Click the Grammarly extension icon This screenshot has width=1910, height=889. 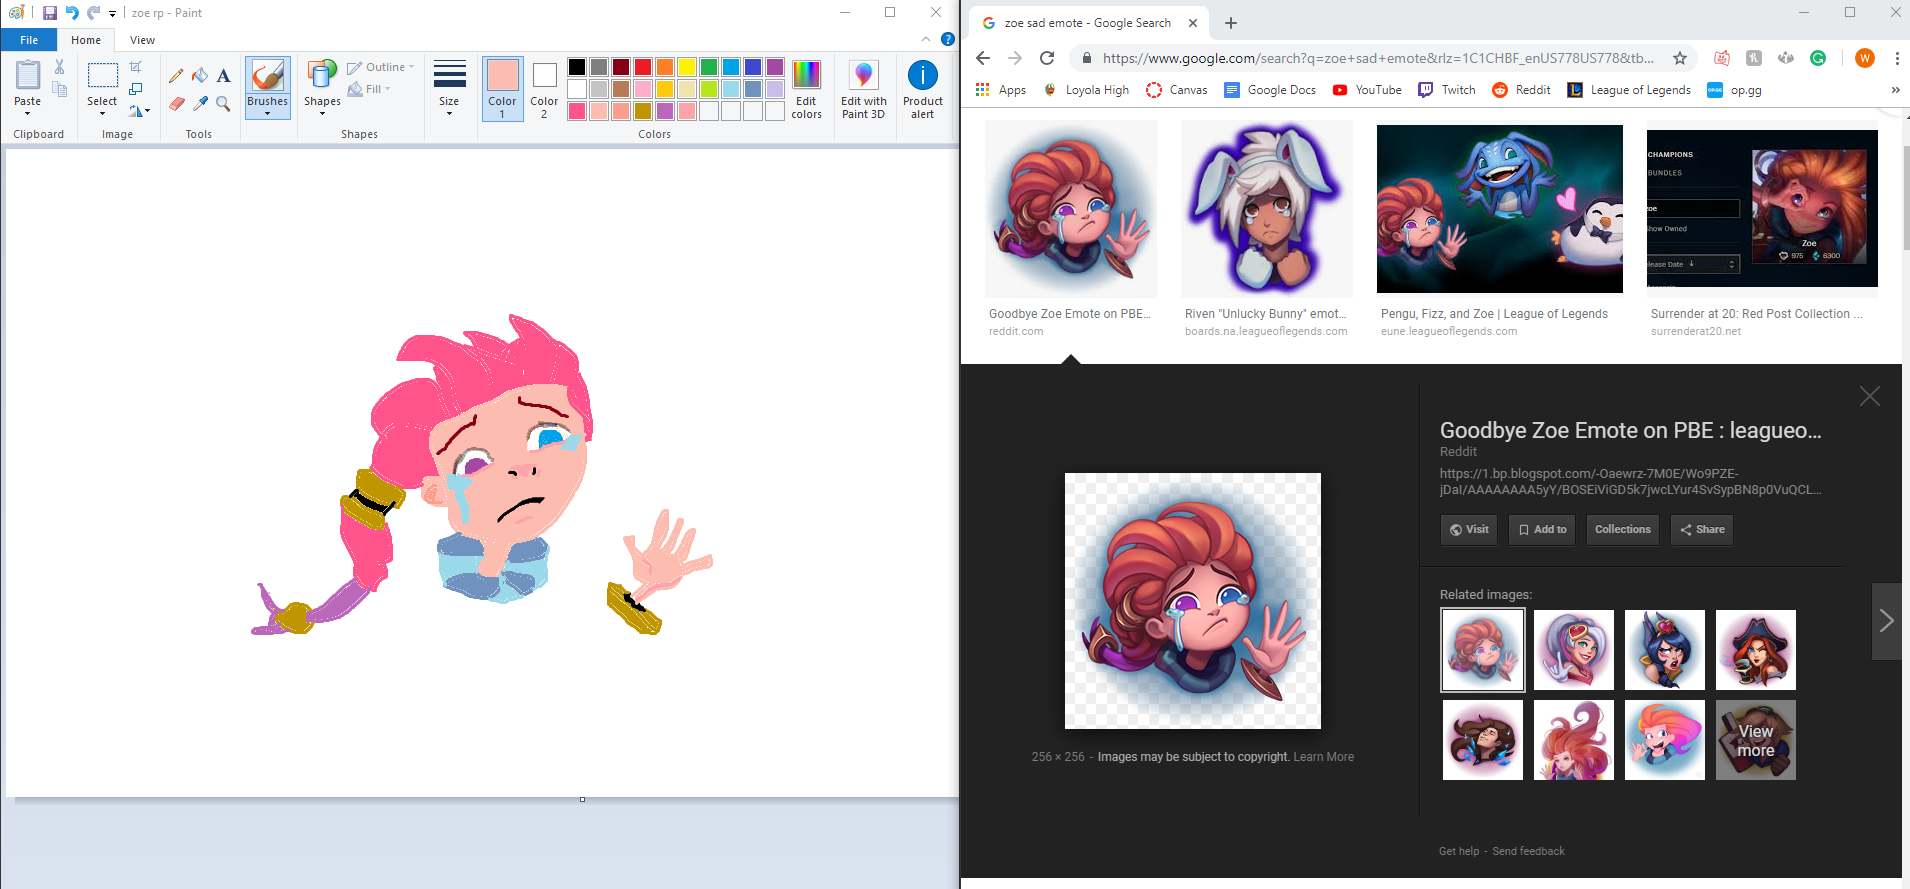[x=1818, y=58]
